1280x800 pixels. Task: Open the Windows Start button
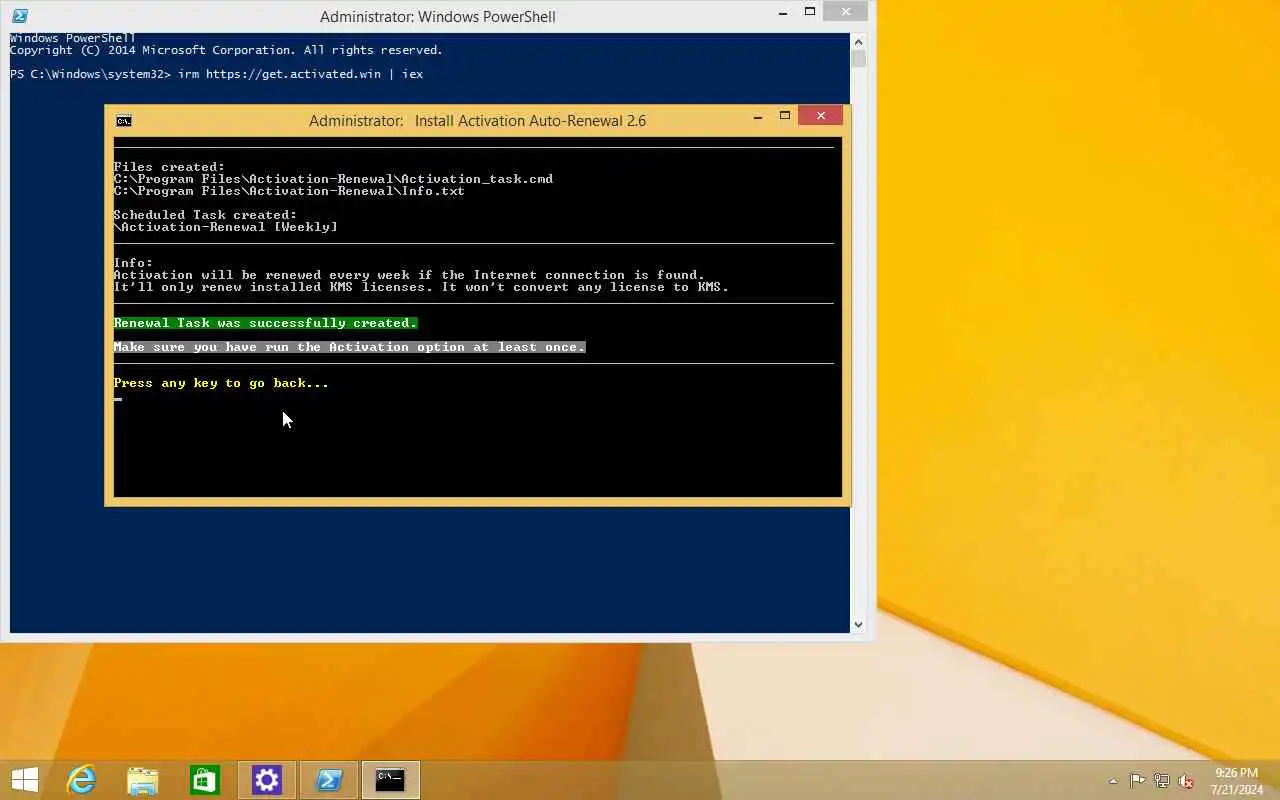(x=24, y=780)
